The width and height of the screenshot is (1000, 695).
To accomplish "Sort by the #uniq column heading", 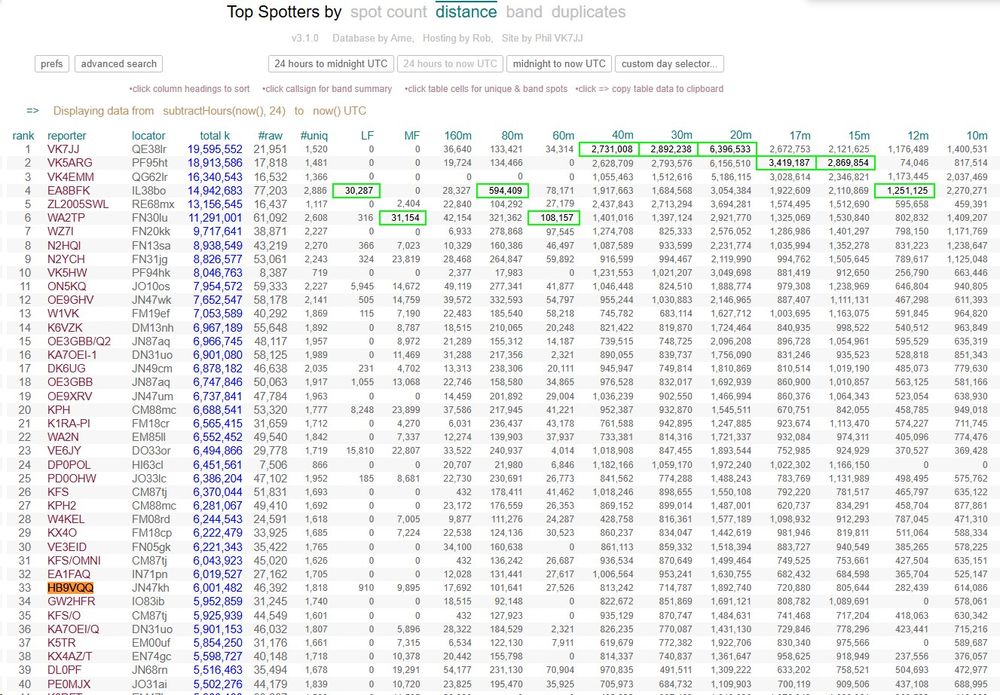I will click(314, 135).
